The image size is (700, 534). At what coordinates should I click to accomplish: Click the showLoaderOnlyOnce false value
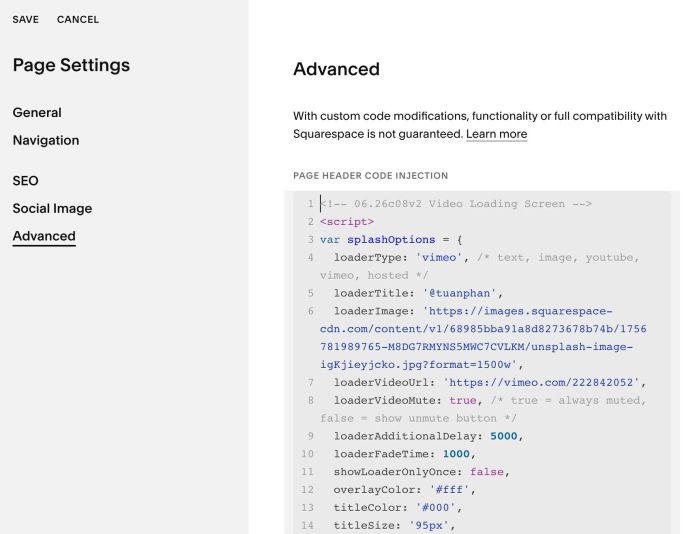coord(487,472)
